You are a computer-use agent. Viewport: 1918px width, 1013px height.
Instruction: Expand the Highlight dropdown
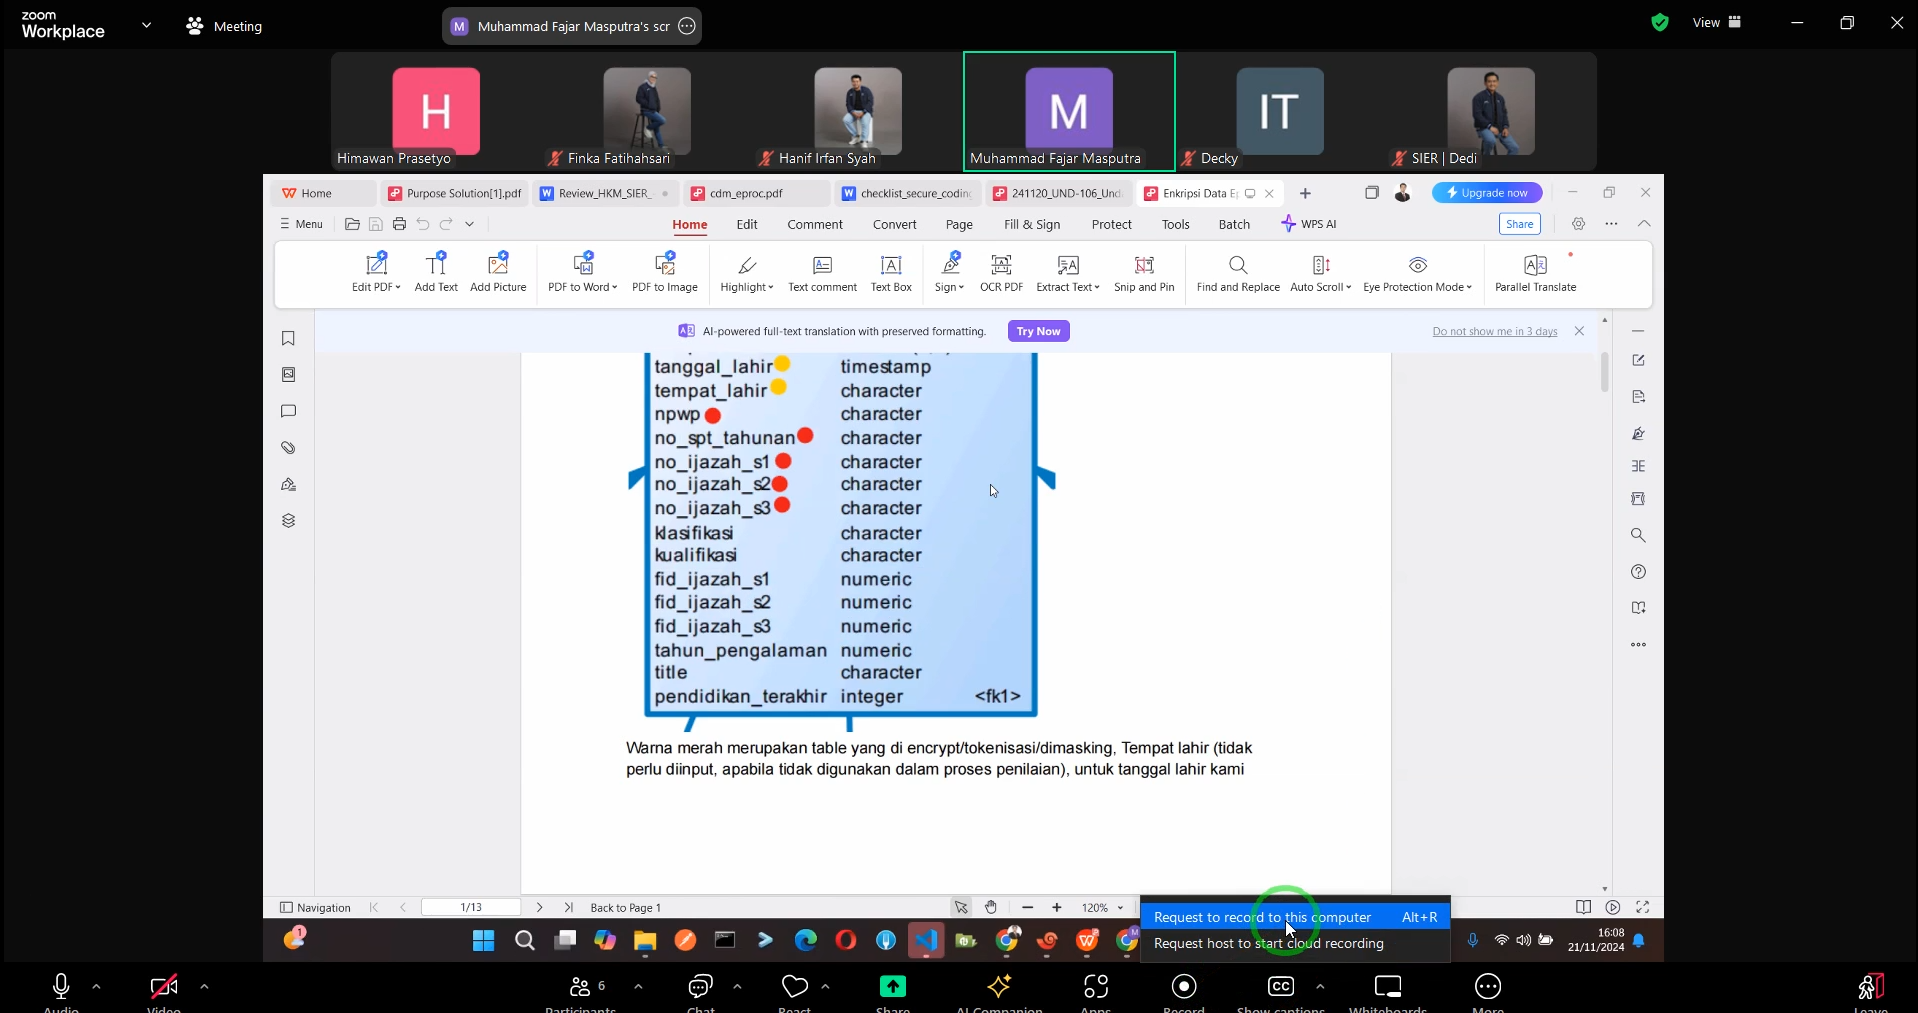[x=771, y=288]
